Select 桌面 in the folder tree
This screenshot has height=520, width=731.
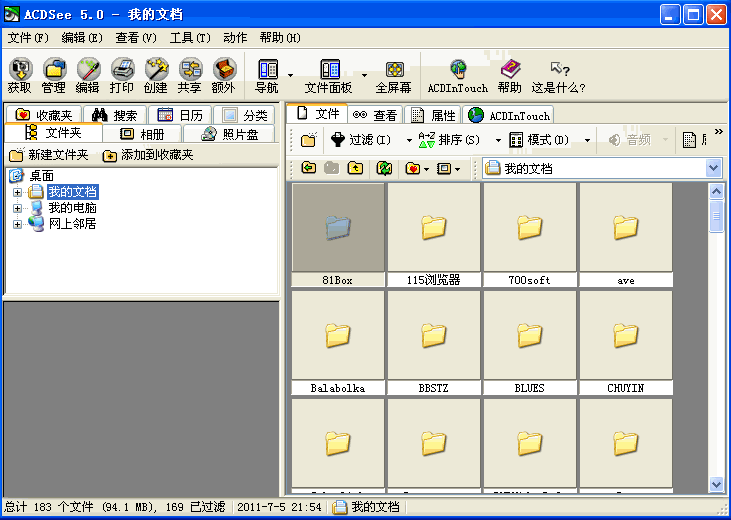click(41, 176)
